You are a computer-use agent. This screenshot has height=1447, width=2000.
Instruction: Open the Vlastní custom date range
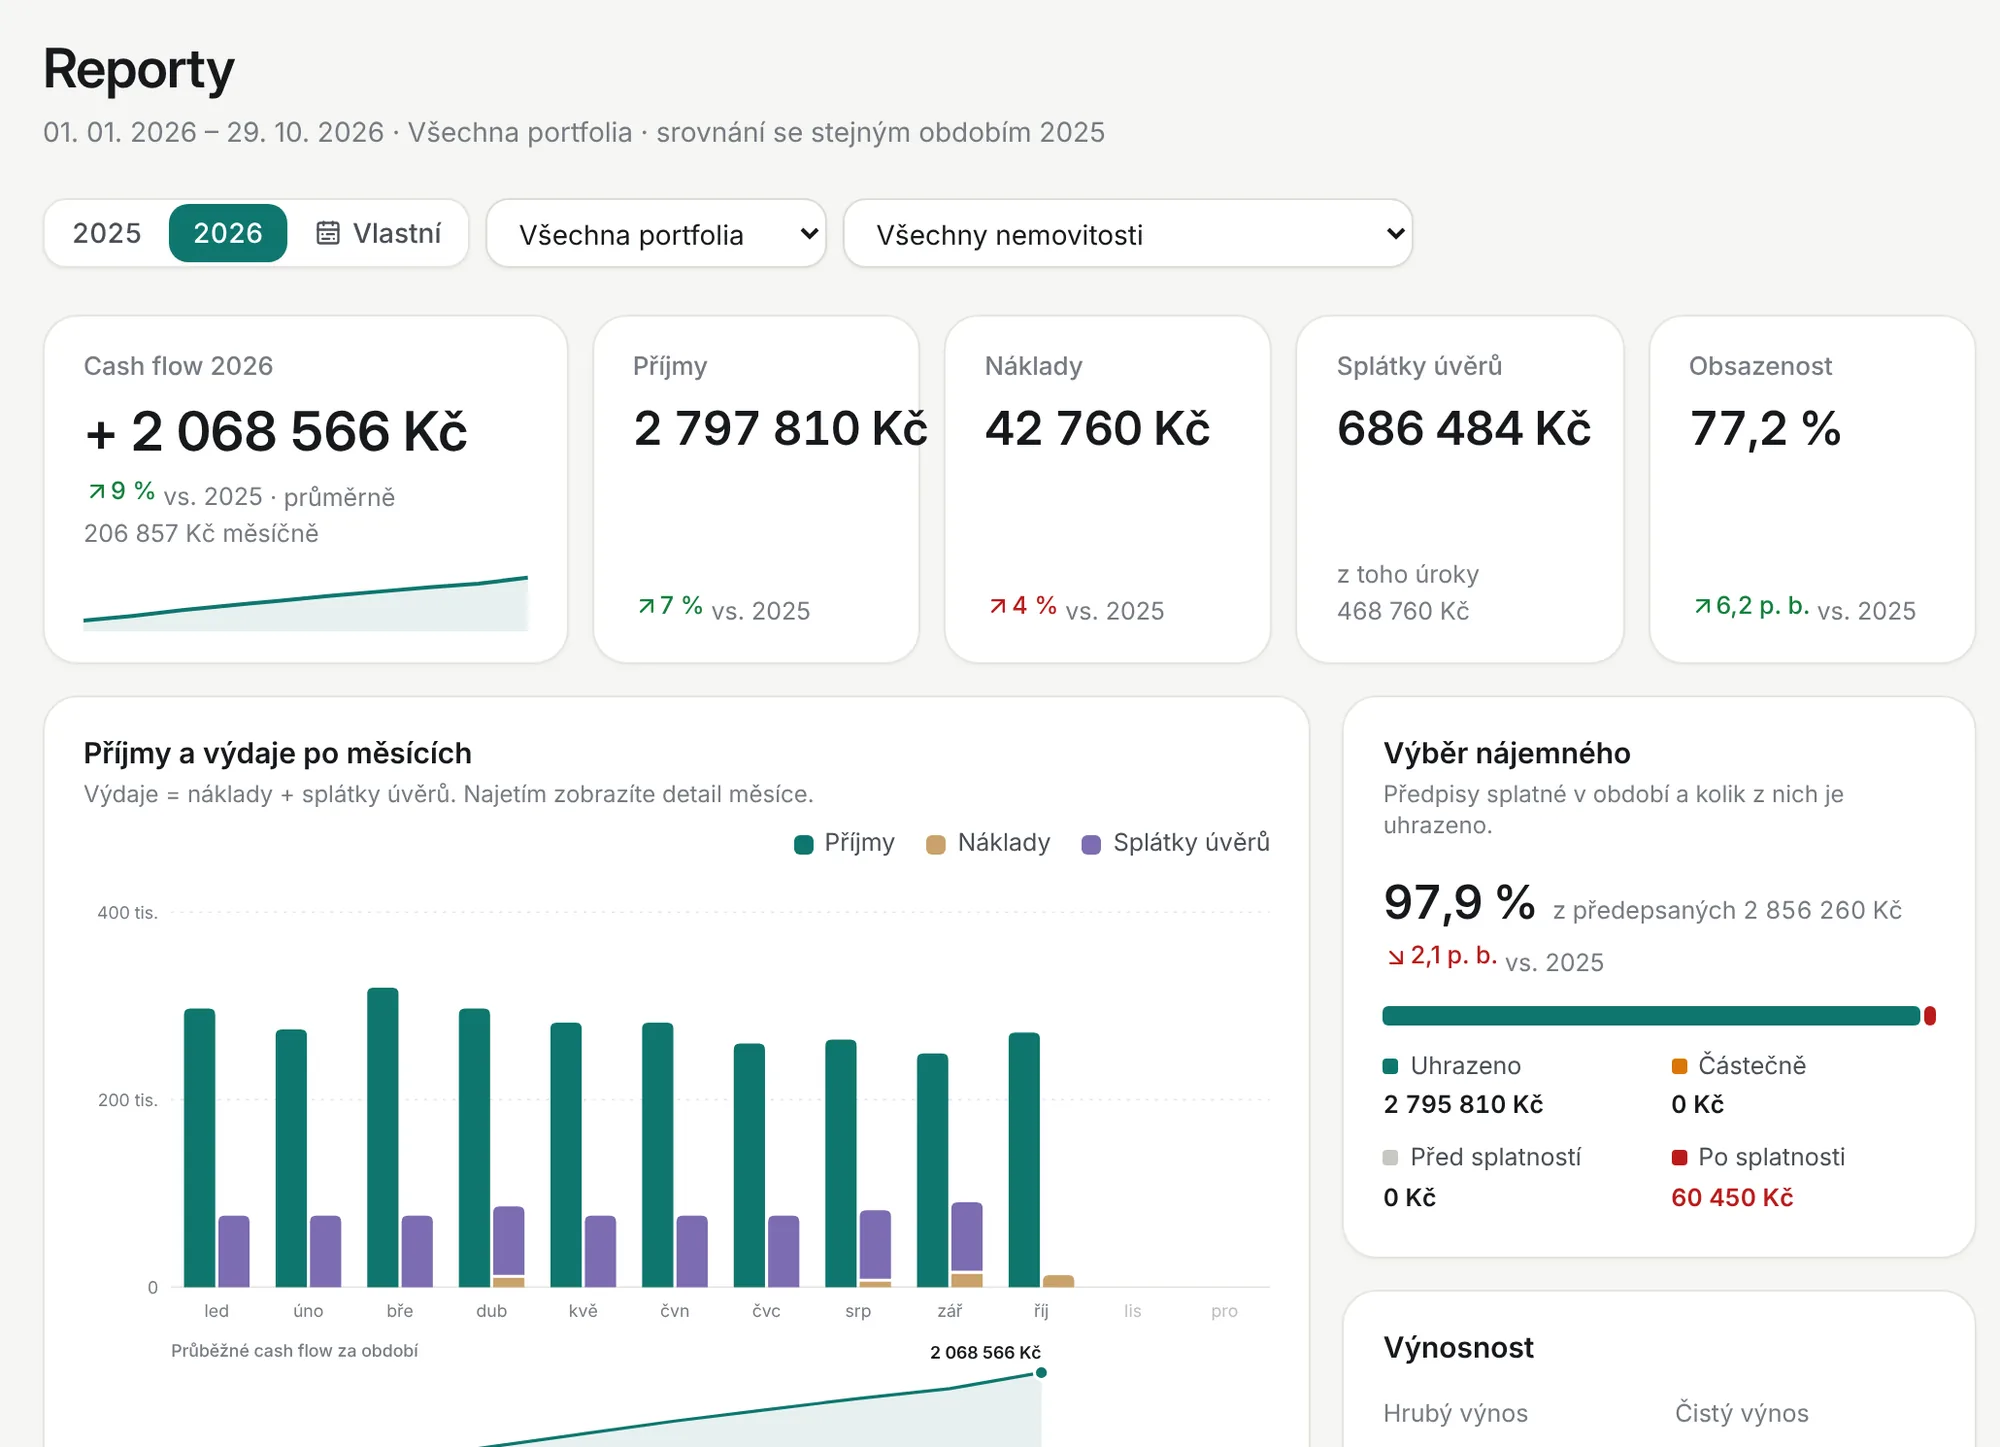[378, 233]
